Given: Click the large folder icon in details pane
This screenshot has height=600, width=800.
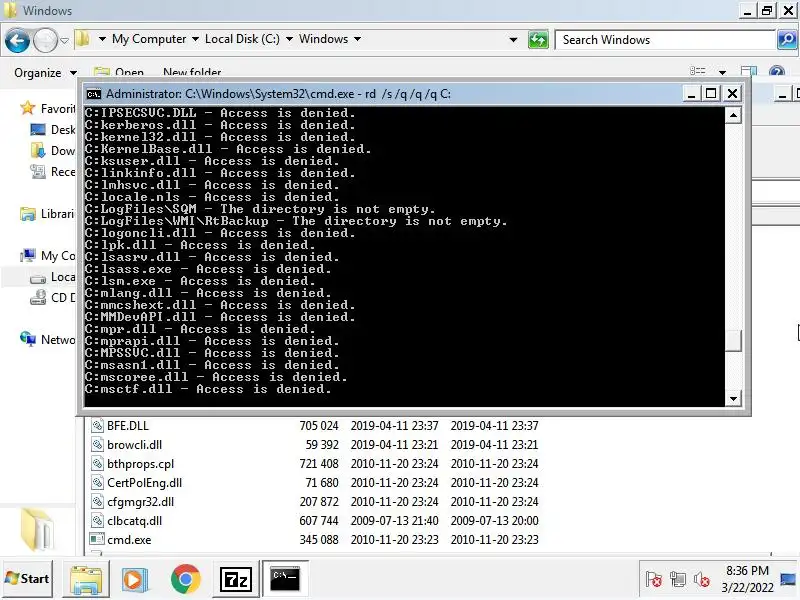Looking at the screenshot, I should point(36,530).
